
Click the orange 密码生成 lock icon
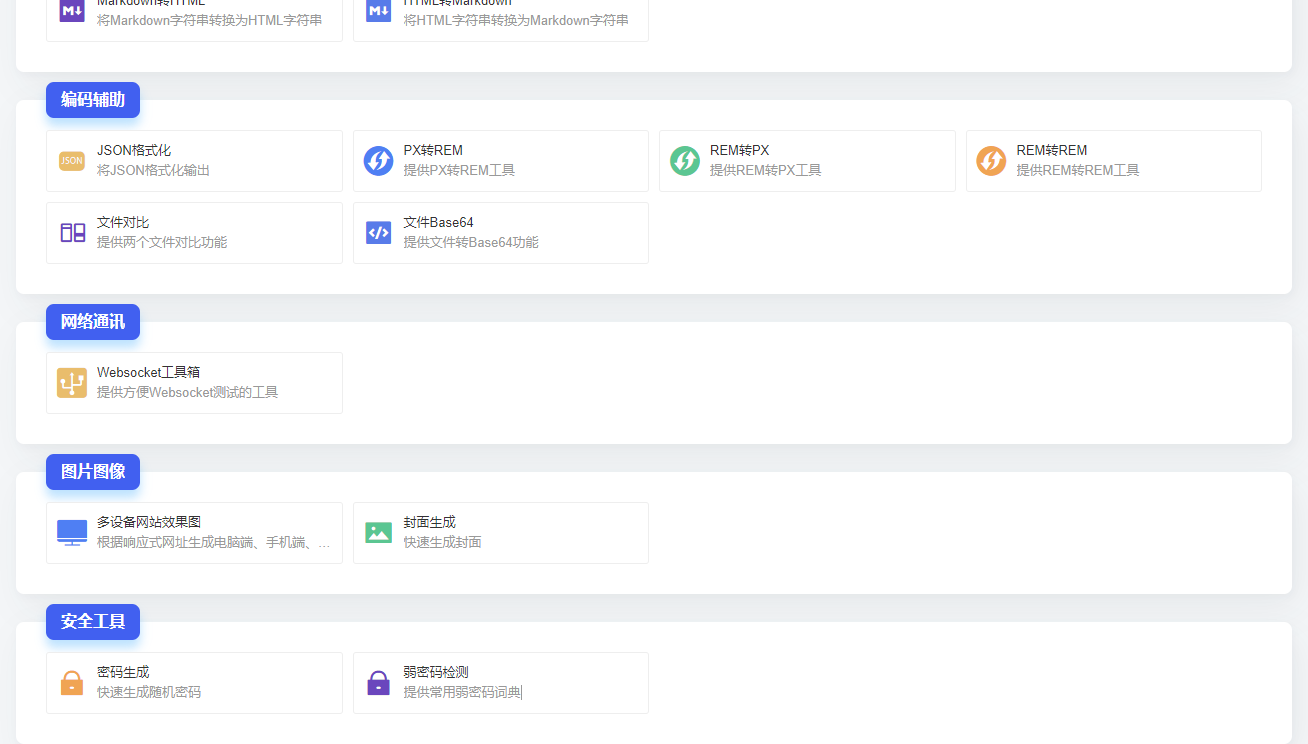click(72, 683)
